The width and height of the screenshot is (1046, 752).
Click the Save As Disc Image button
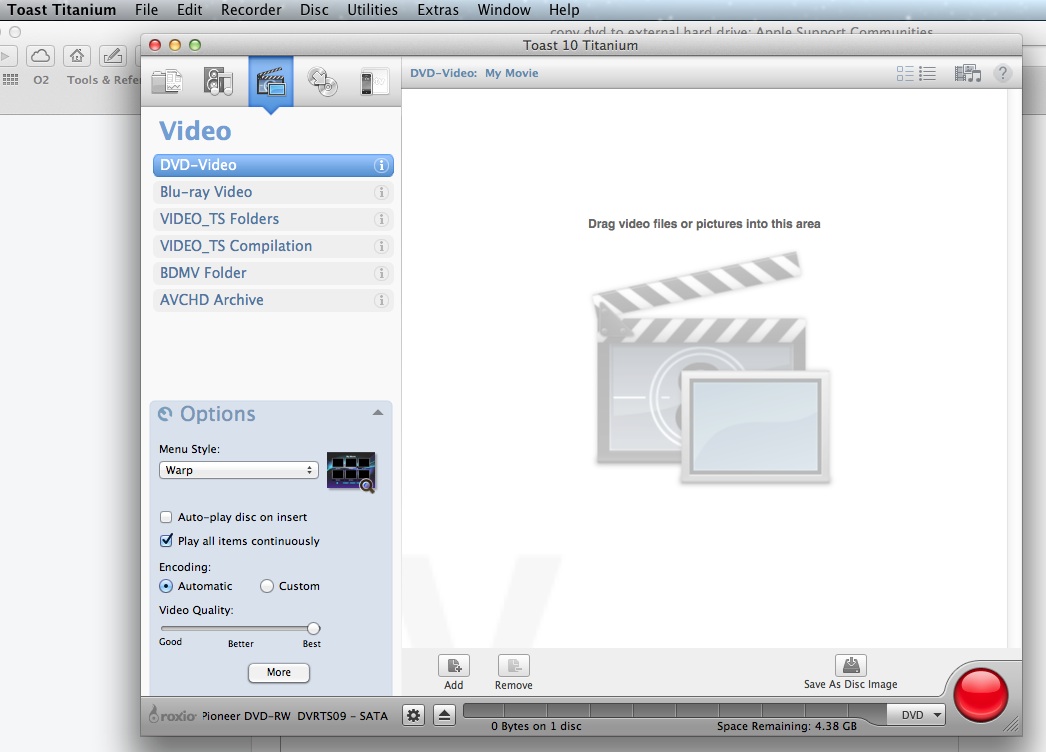850,668
